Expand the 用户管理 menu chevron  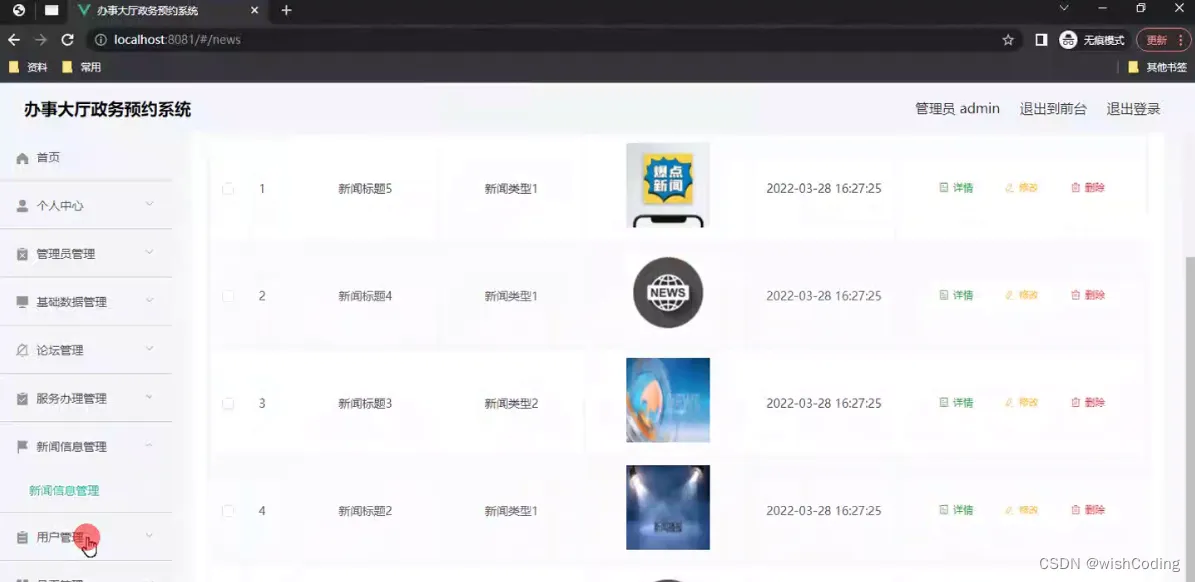(149, 536)
